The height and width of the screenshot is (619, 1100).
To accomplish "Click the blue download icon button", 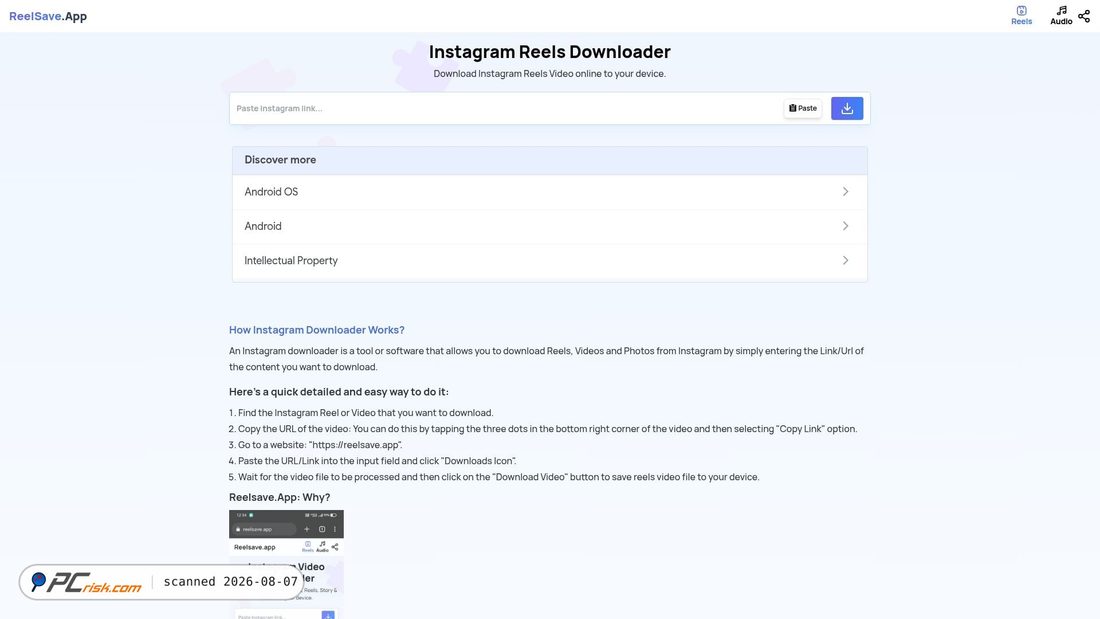I will click(847, 108).
